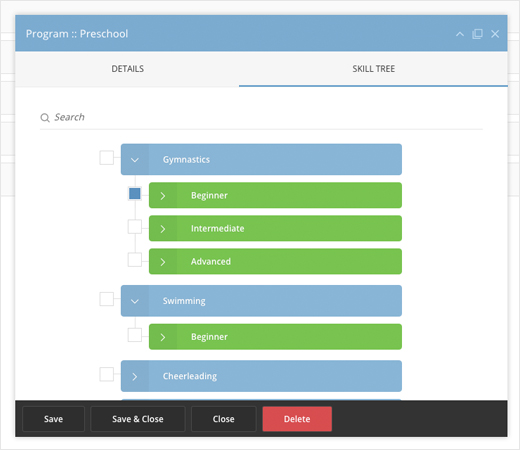Close the Program Preschool dialog via X icon

[x=495, y=34]
